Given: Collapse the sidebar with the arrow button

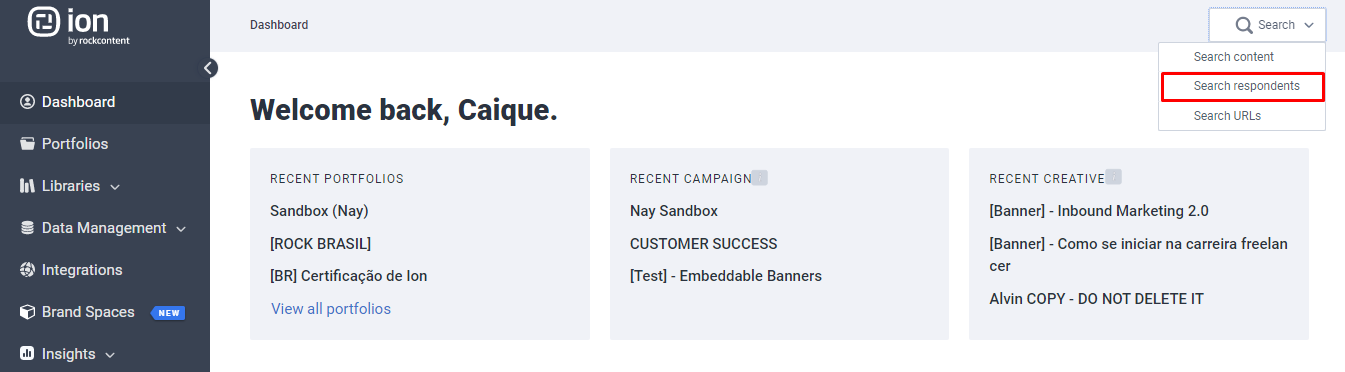Looking at the screenshot, I should click(x=209, y=68).
